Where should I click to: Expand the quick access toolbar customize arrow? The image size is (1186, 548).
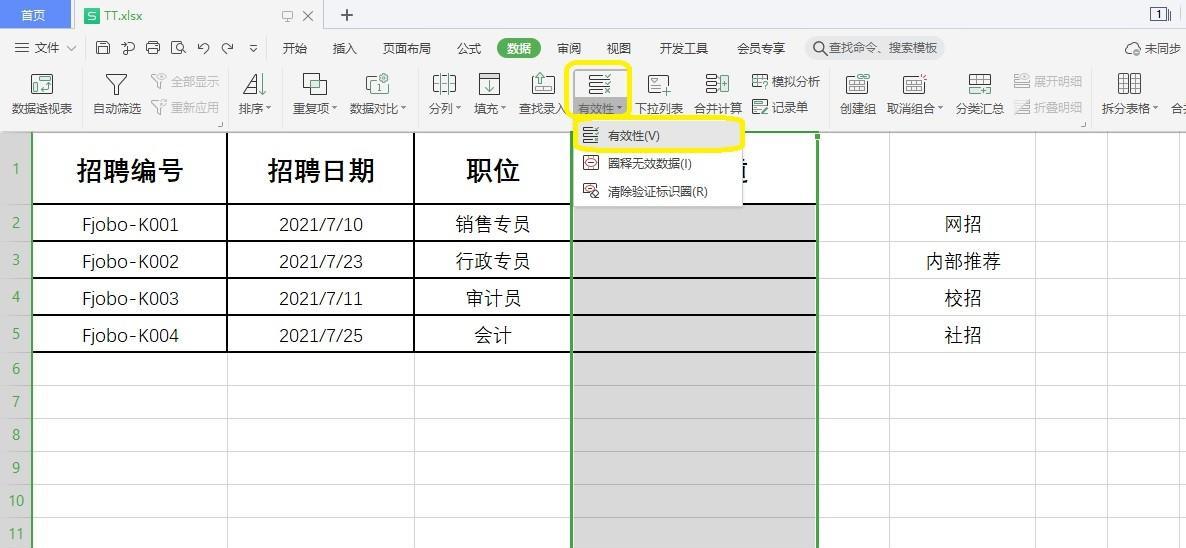(253, 48)
